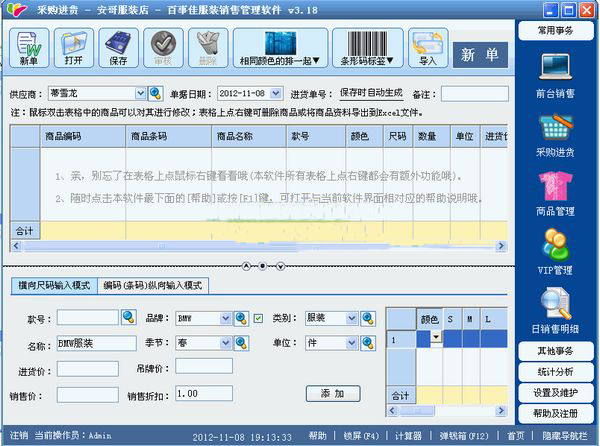Open 设置及维护 navigation section
Viewport: 600px width, 446px height.
point(556,392)
